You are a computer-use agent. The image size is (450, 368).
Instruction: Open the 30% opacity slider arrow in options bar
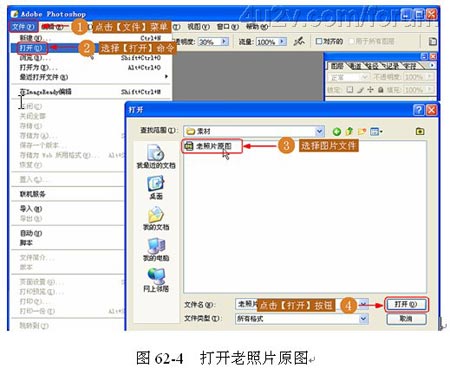(224, 42)
